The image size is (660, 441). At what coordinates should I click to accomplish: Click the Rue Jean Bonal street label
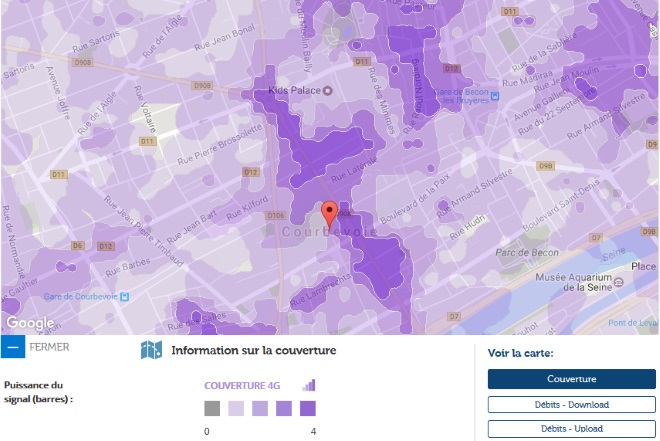click(224, 37)
